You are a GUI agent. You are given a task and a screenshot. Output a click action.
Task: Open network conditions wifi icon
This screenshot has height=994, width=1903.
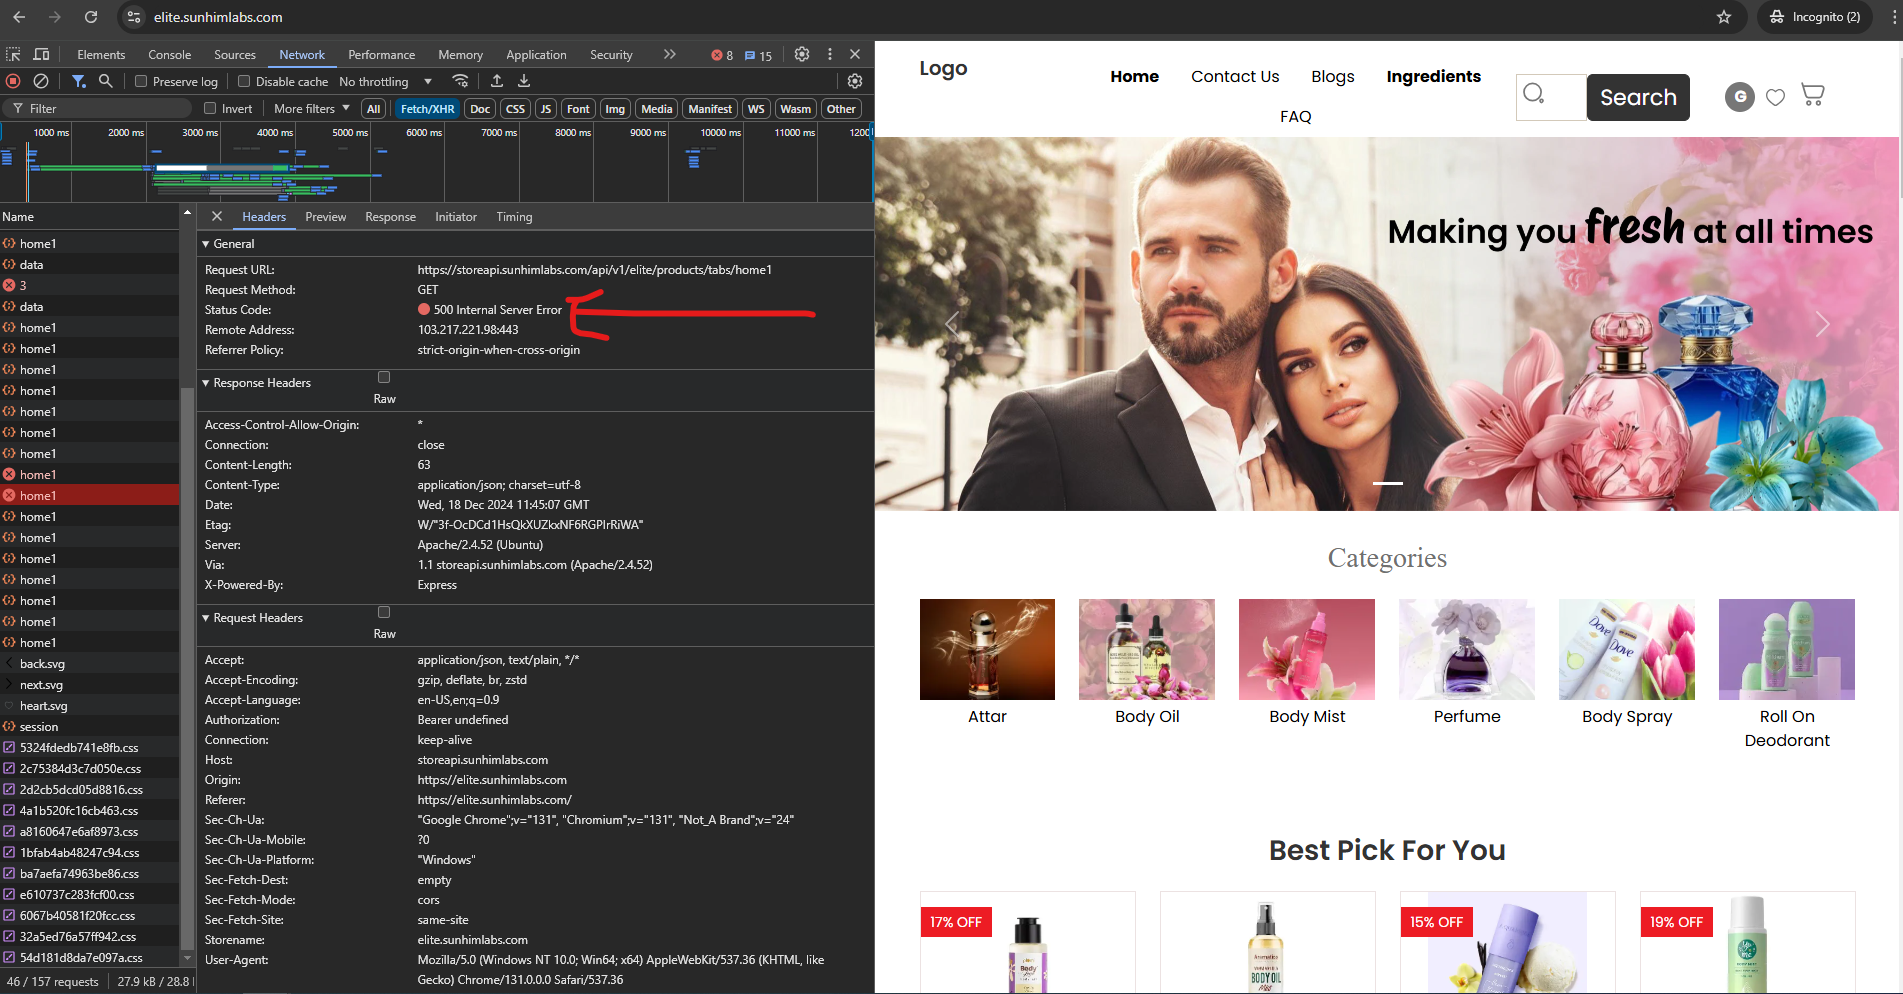pos(460,81)
